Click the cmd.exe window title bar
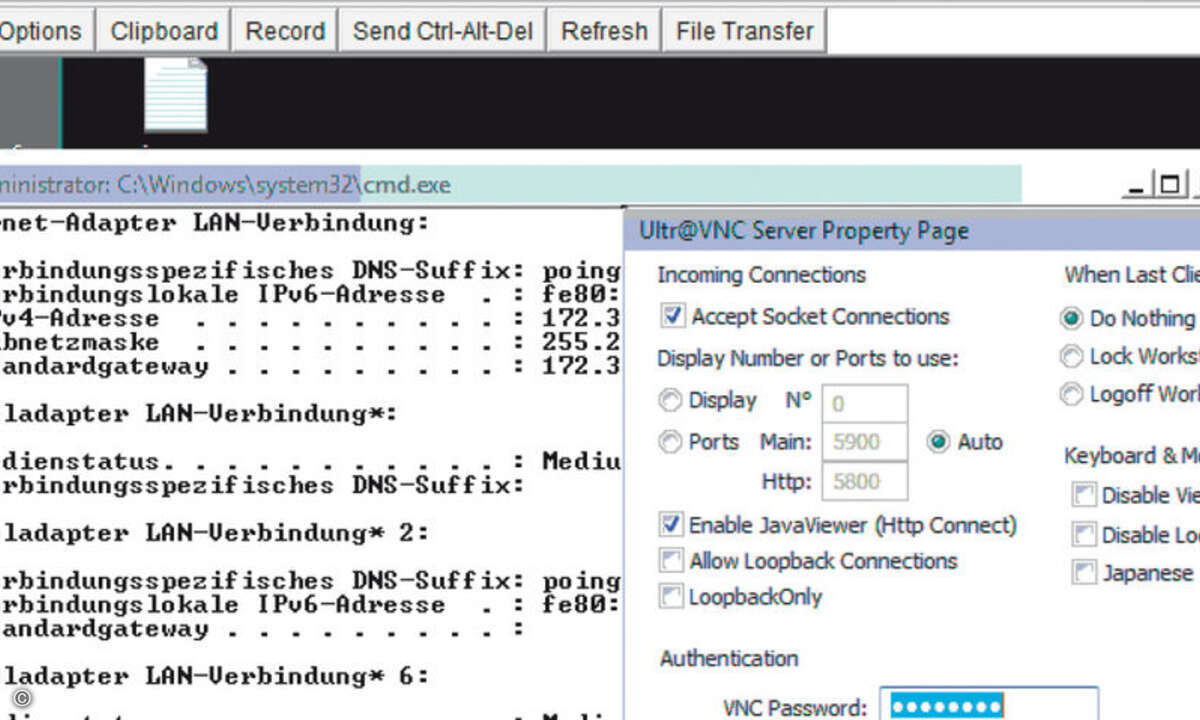This screenshot has height=720, width=1200. (510, 185)
